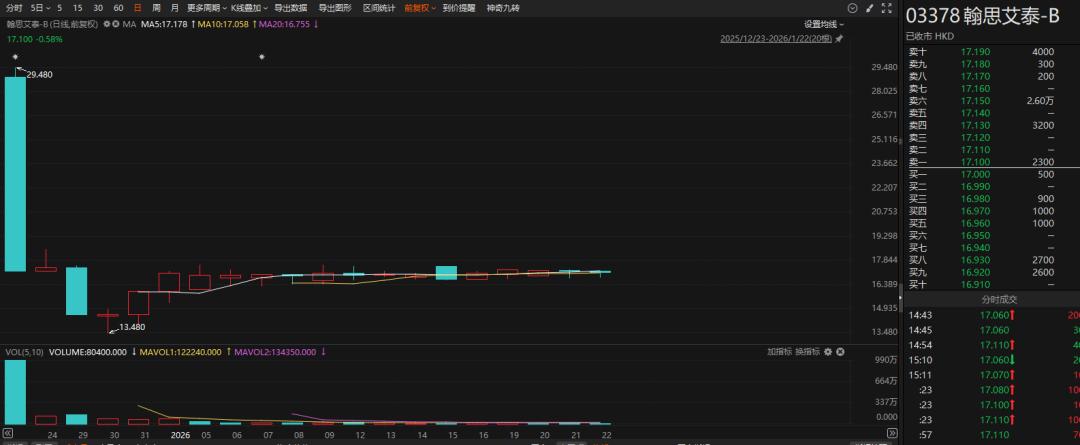
Task: Open the MA indicator settings gear
Action: (x=107, y=24)
